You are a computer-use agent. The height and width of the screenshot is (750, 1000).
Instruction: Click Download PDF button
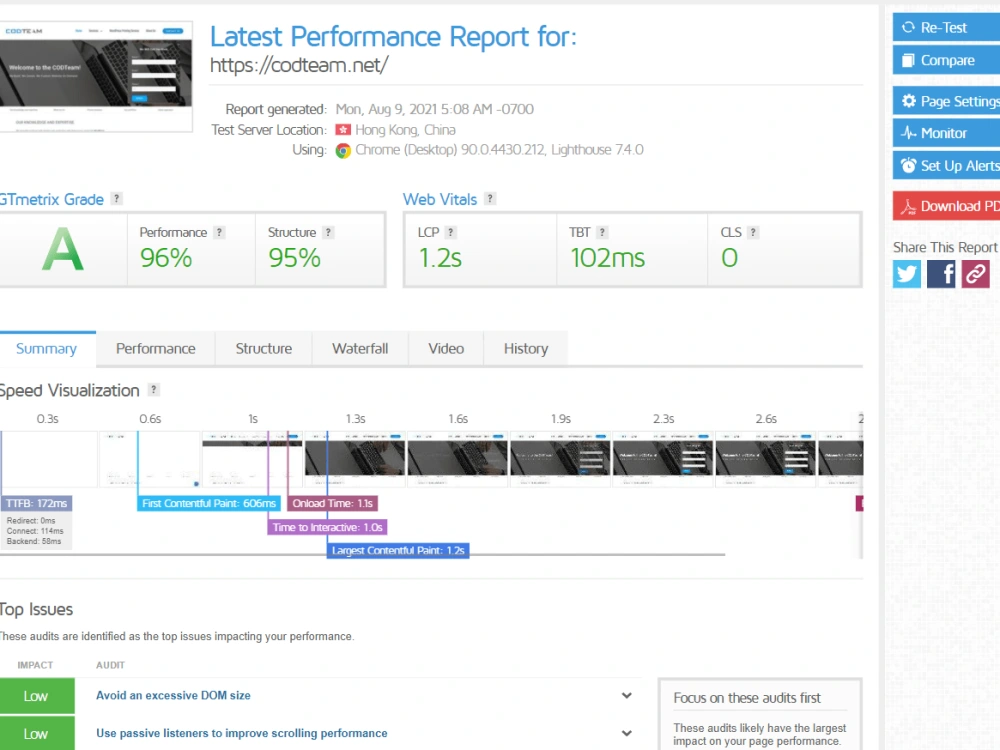click(946, 206)
